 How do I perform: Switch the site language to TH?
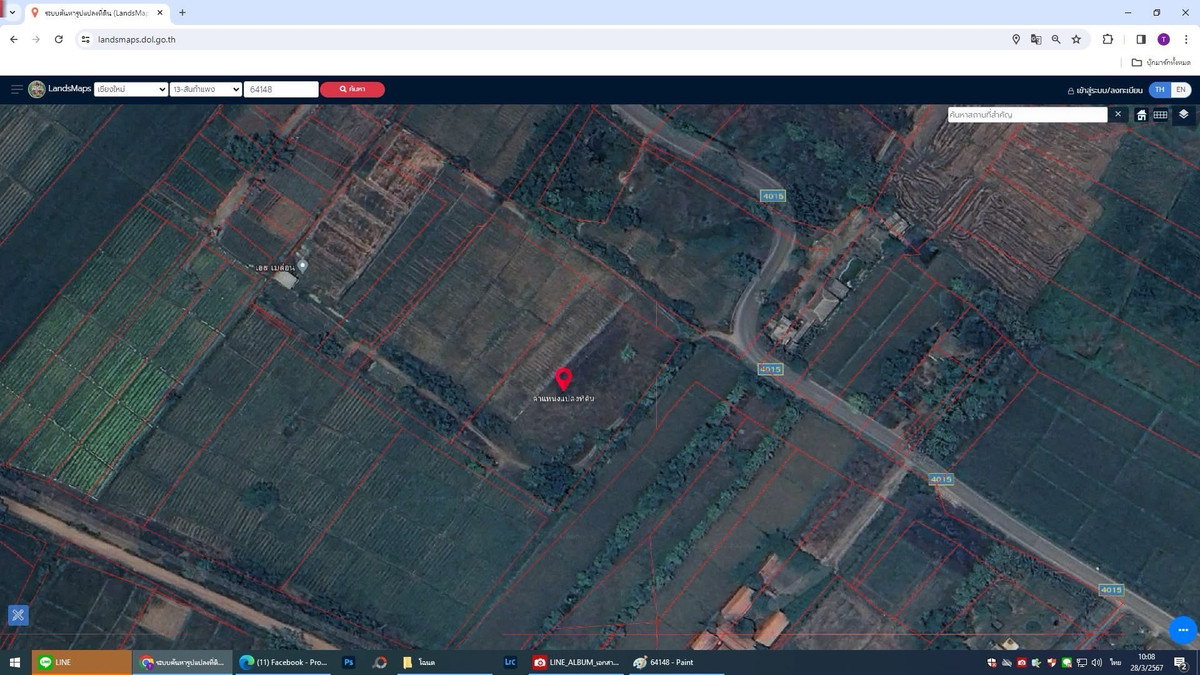[x=1159, y=90]
